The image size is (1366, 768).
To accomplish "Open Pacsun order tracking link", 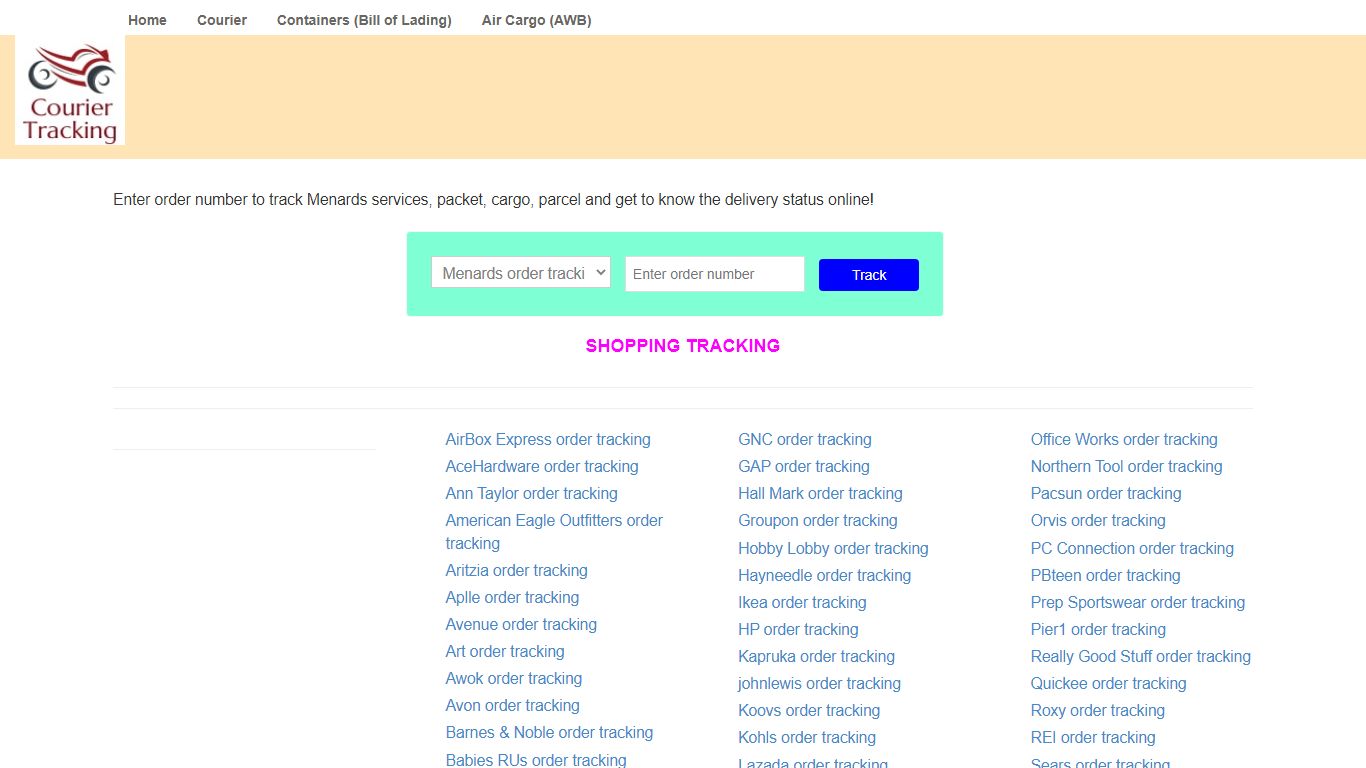I will [1106, 493].
